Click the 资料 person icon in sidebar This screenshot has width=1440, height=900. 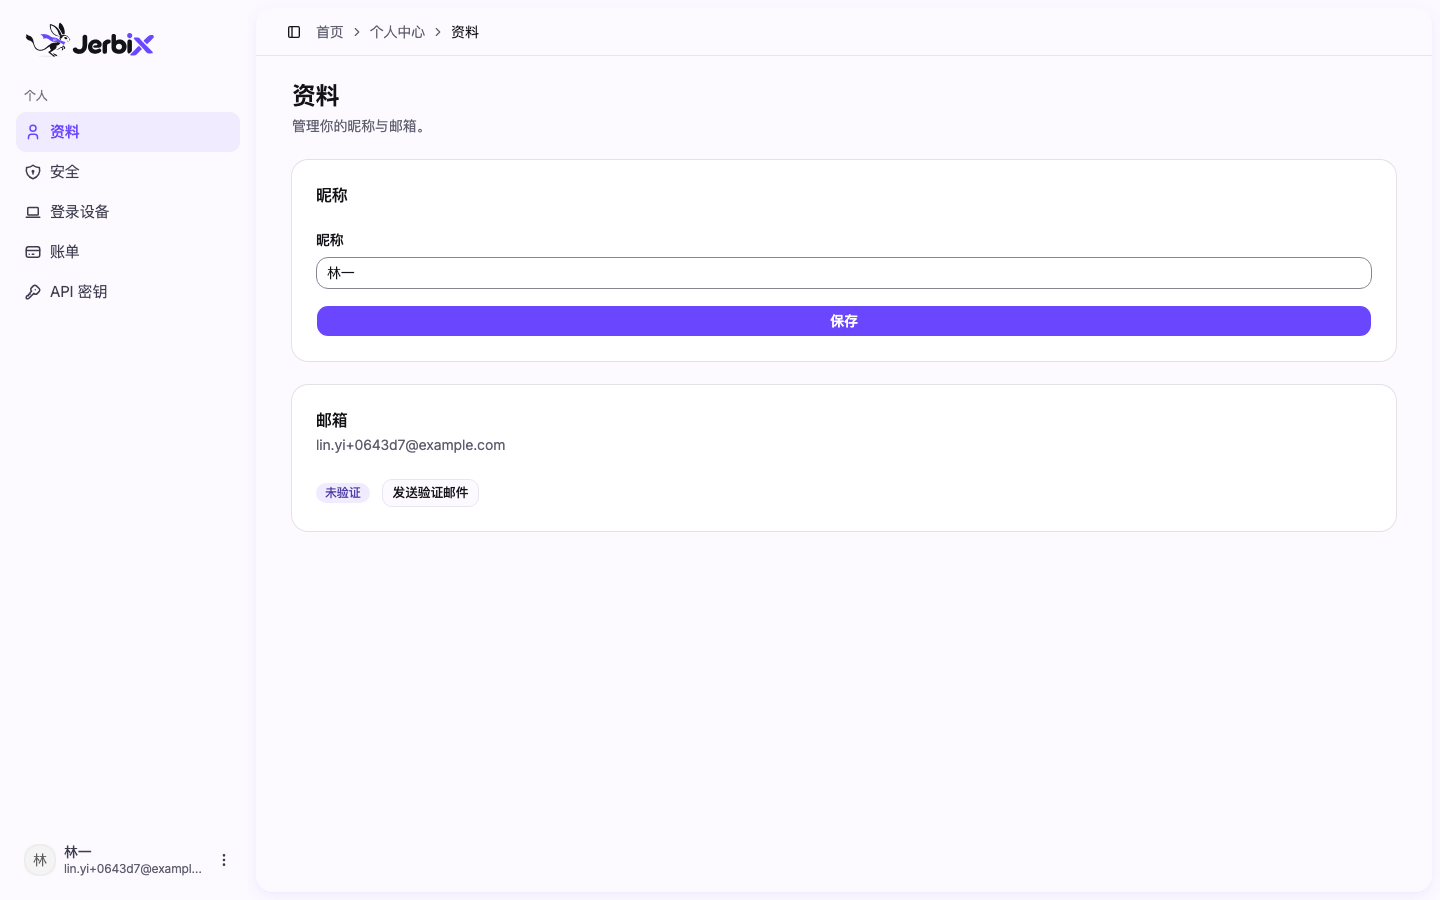coord(33,132)
